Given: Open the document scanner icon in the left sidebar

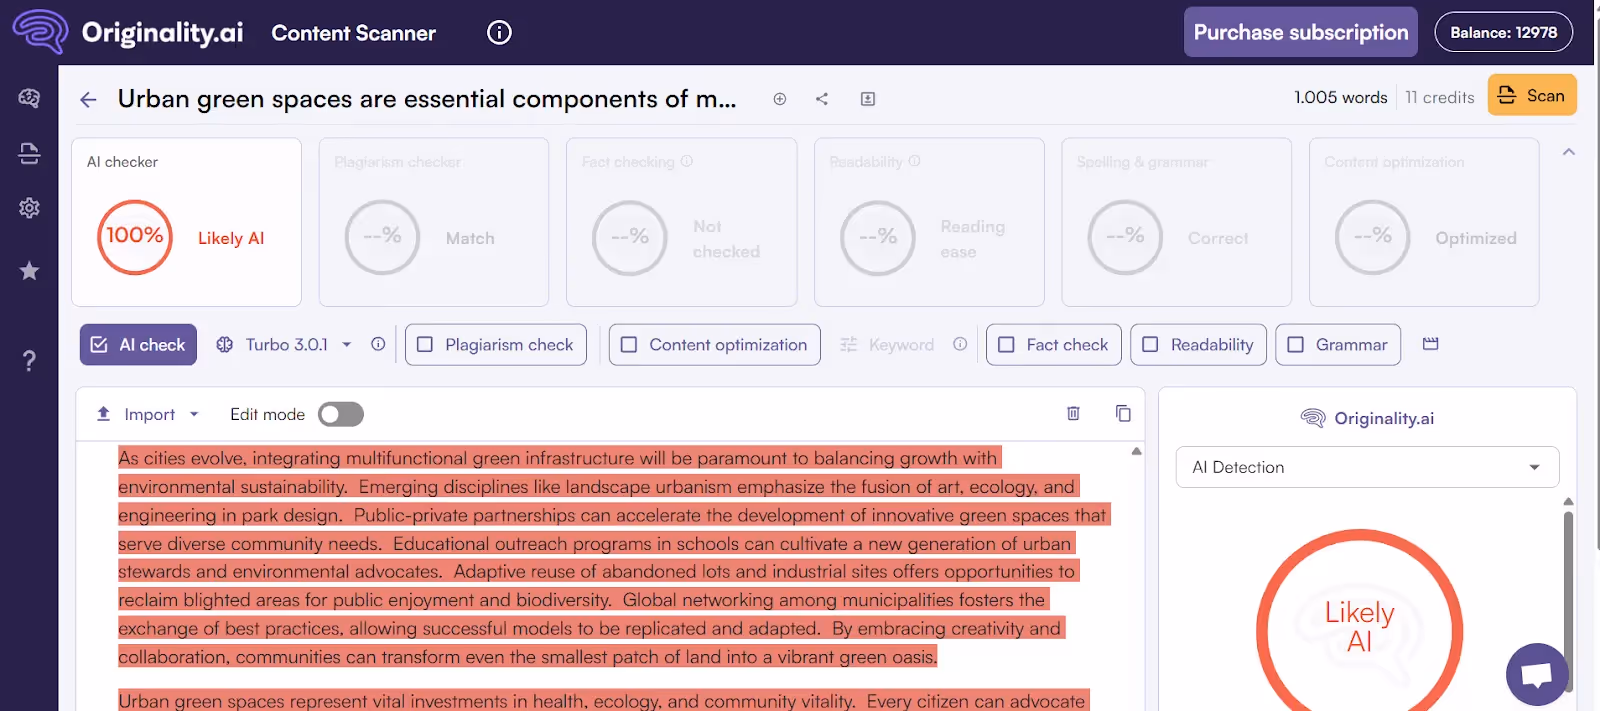Looking at the screenshot, I should pyautogui.click(x=29, y=153).
